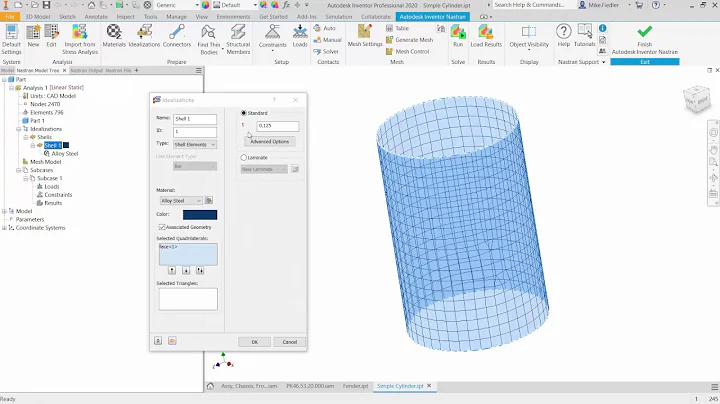Expand the Coordinate Systems node
Screen dimensions: 720x404
tap(4, 228)
